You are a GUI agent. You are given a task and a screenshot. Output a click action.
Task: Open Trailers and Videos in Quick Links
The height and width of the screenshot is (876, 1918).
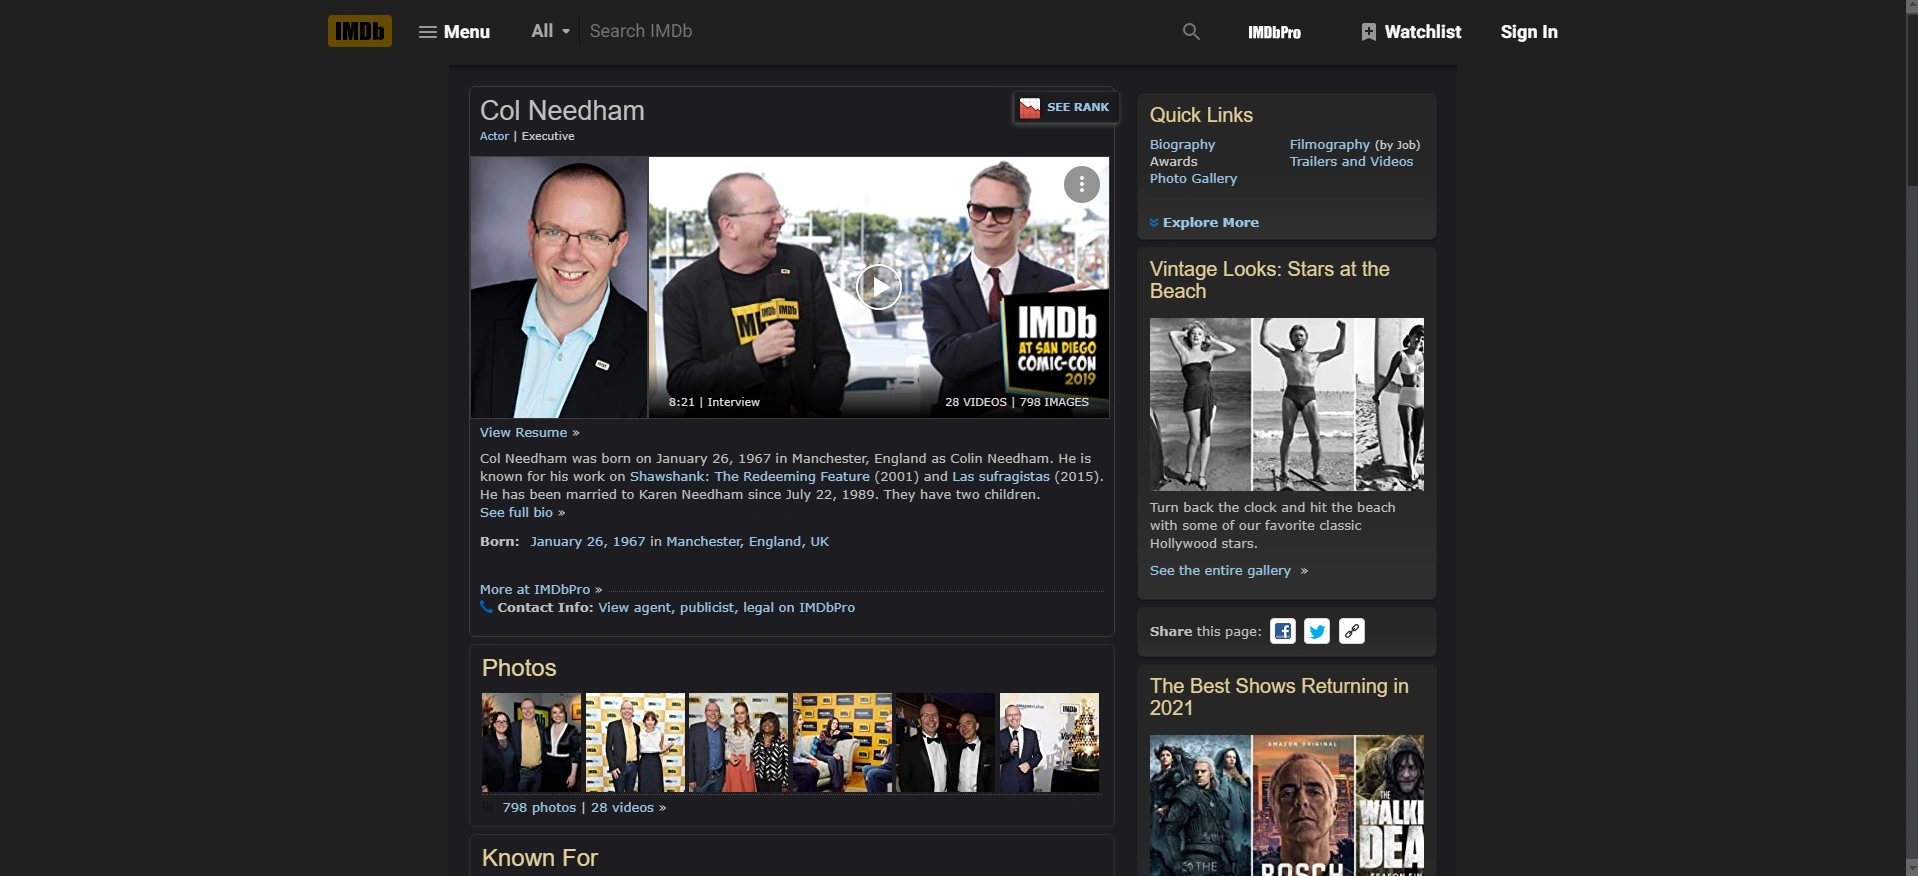click(x=1351, y=161)
